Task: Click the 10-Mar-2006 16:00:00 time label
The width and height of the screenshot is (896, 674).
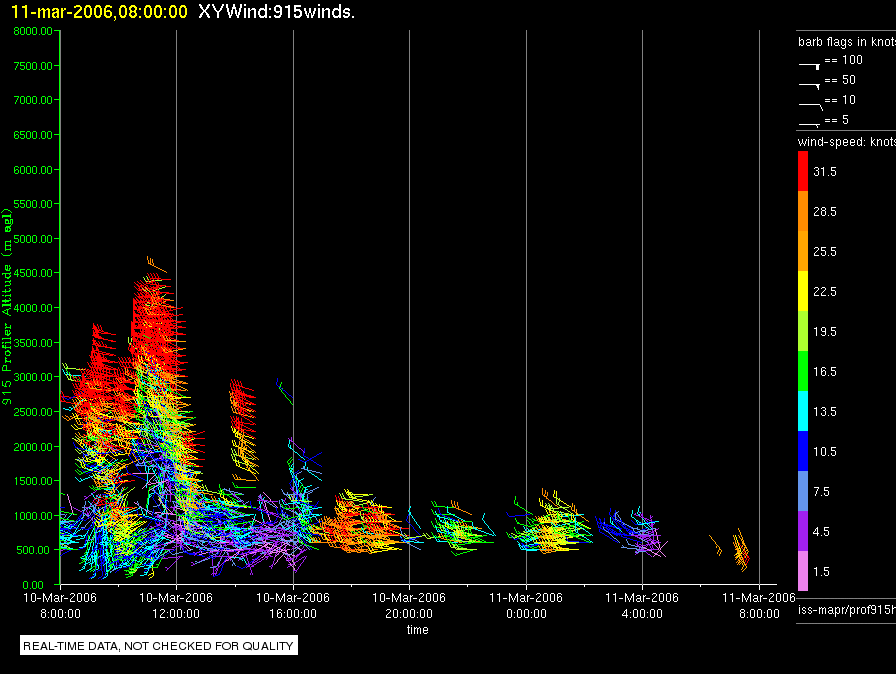Action: click(293, 605)
